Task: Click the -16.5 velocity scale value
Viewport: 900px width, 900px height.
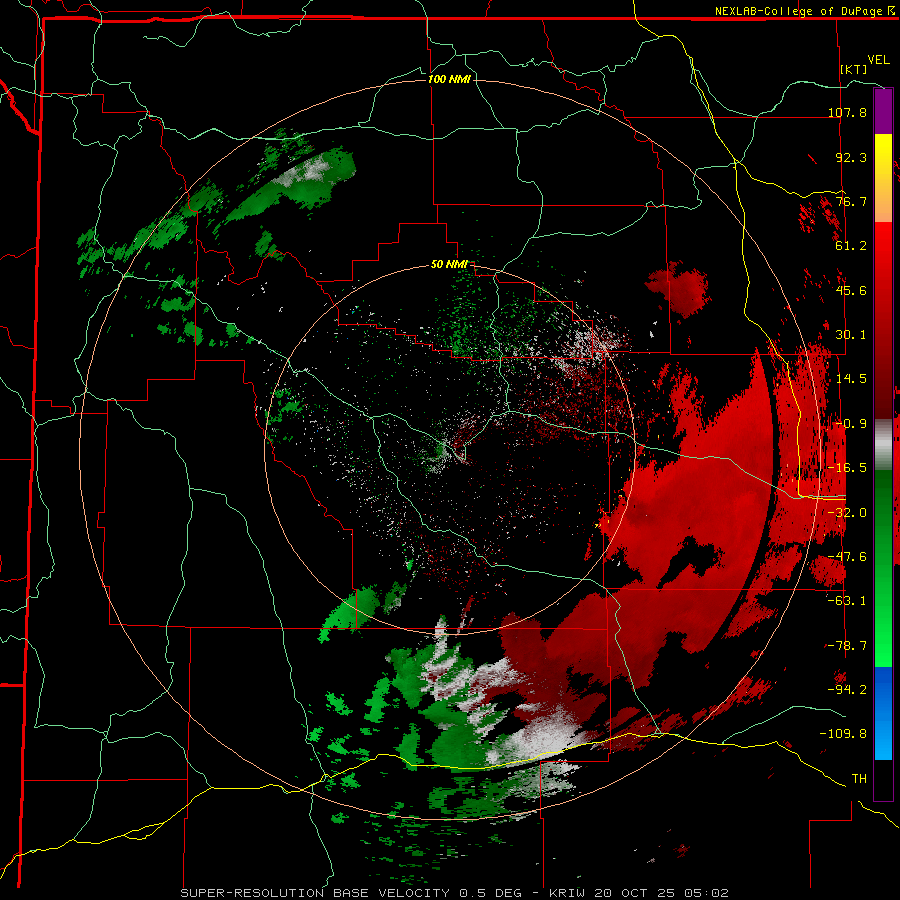Action: 848,468
